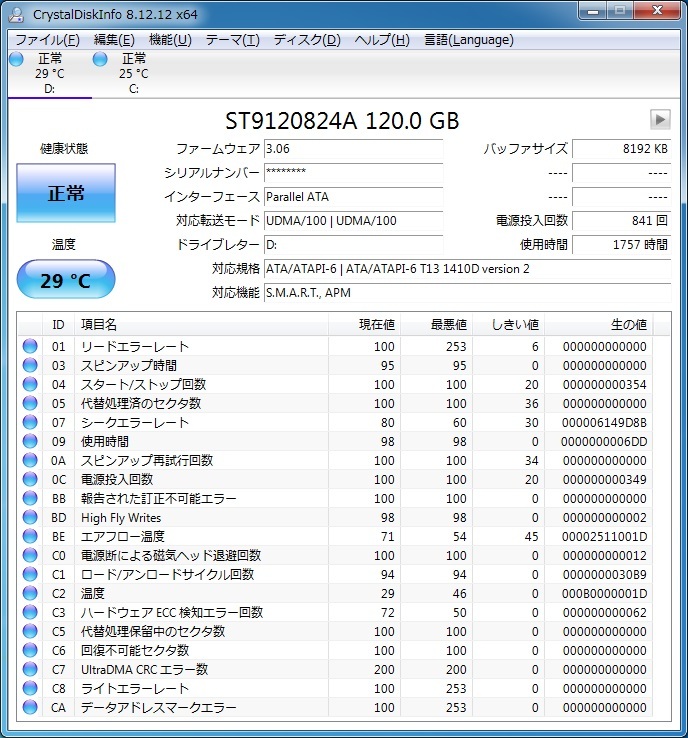Open the ファイル(F) menu
Viewport: 688px width, 738px height.
tap(47, 40)
